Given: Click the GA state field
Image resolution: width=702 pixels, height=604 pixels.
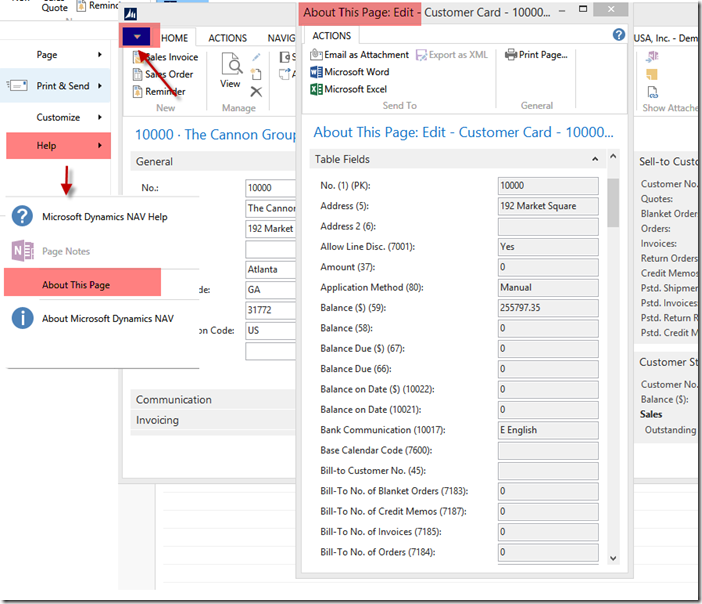Looking at the screenshot, I should point(270,290).
